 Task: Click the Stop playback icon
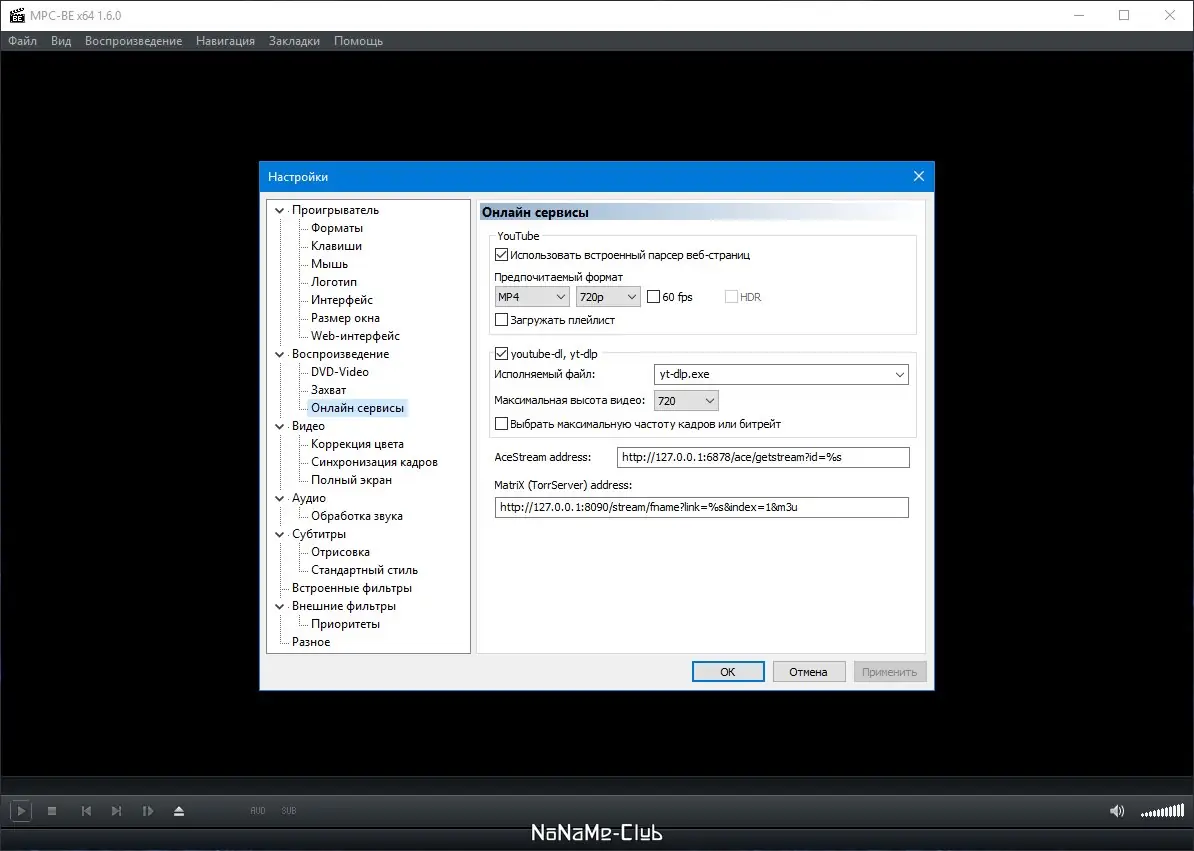52,811
